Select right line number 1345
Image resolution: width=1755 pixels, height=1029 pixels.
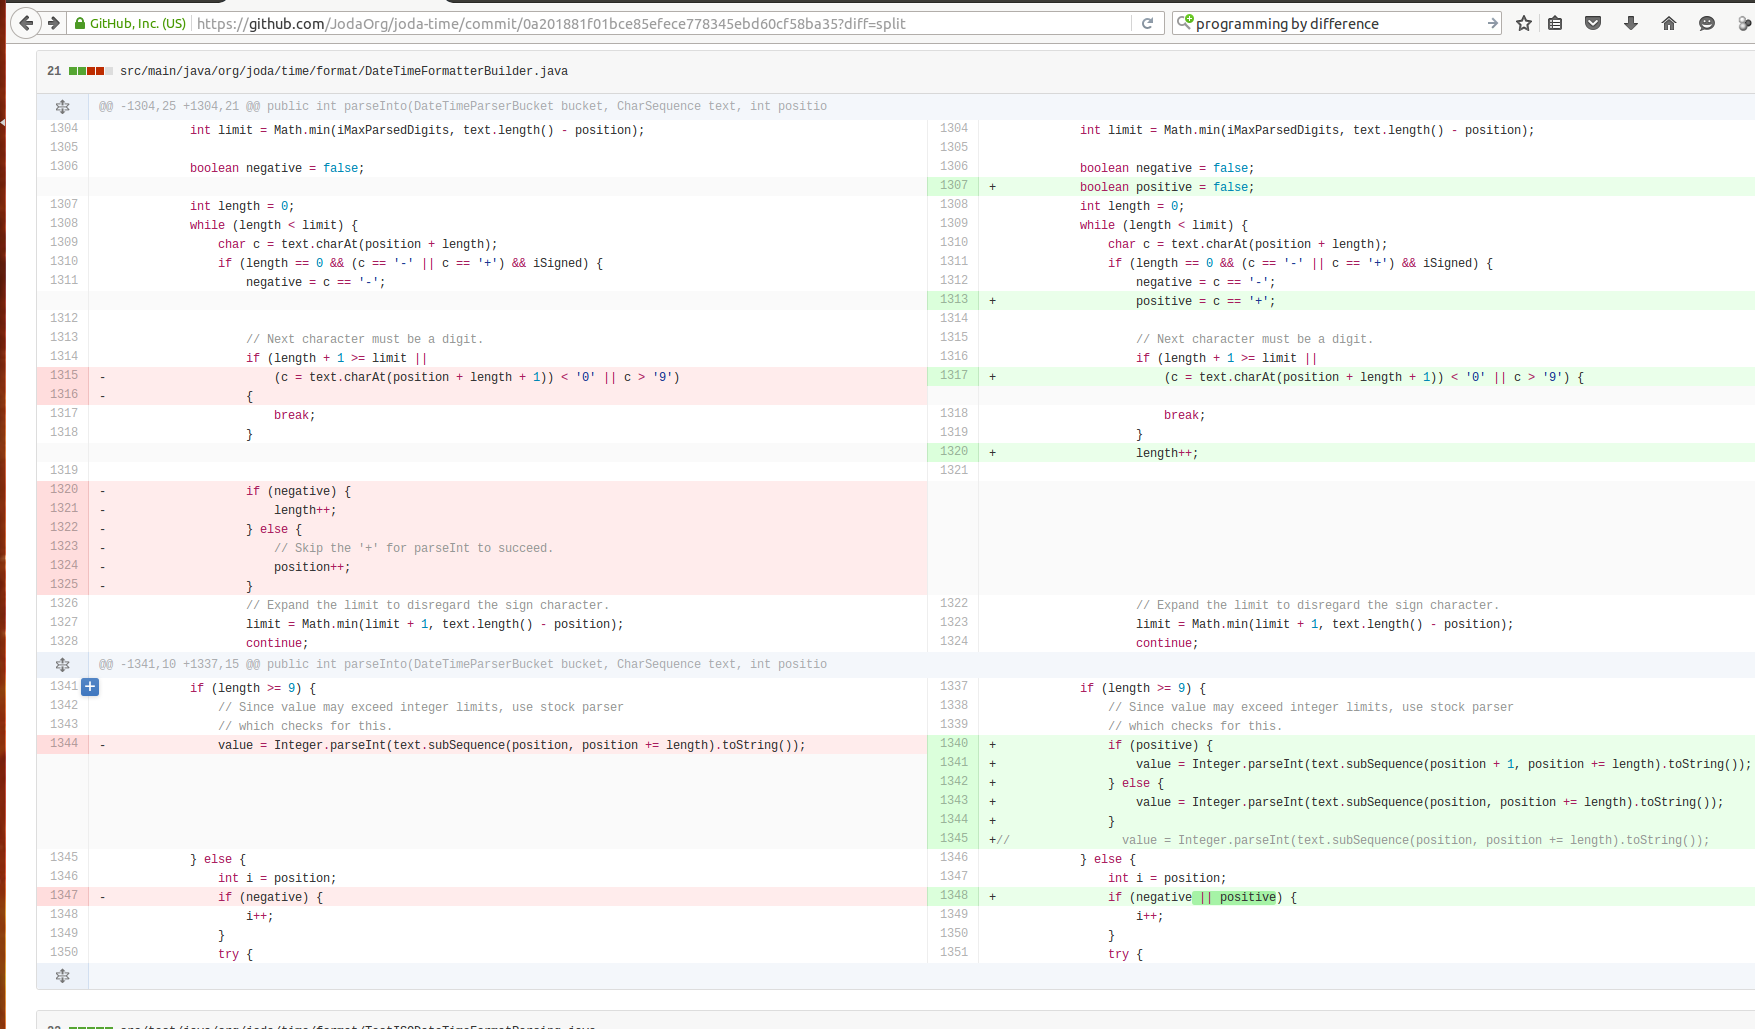tap(953, 839)
